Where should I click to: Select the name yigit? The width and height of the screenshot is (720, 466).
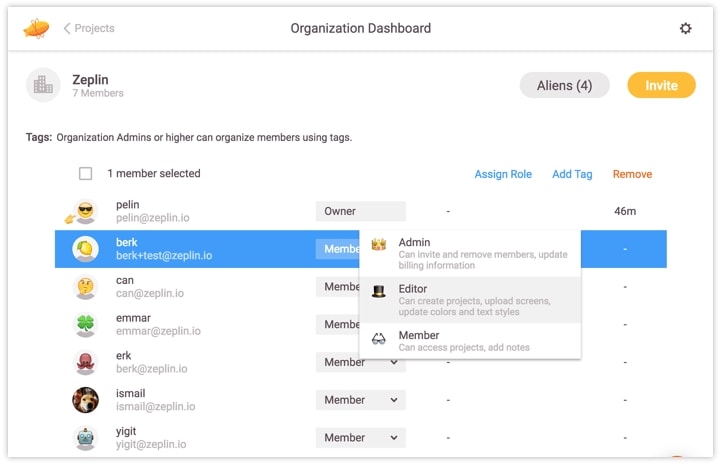[126, 432]
